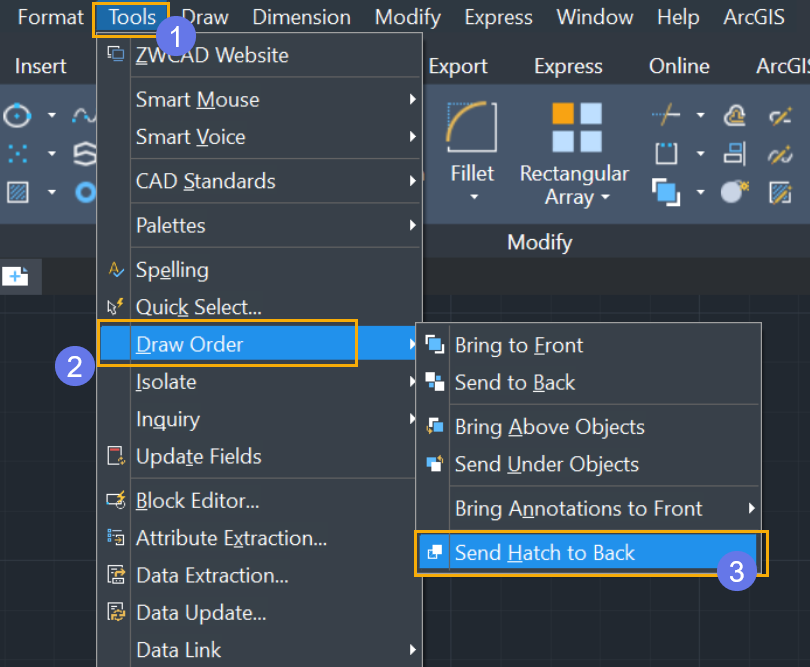Expand the Fillet dropdown arrow

[x=474, y=197]
